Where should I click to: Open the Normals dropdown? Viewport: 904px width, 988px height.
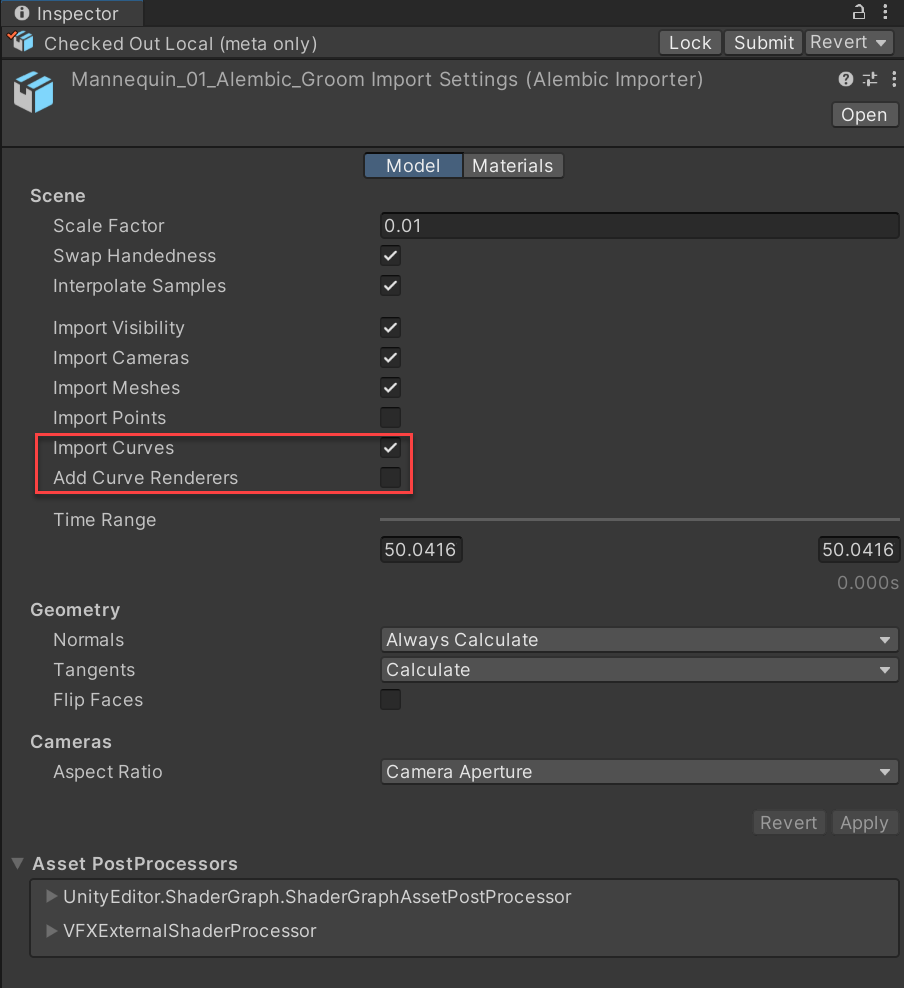tap(639, 640)
